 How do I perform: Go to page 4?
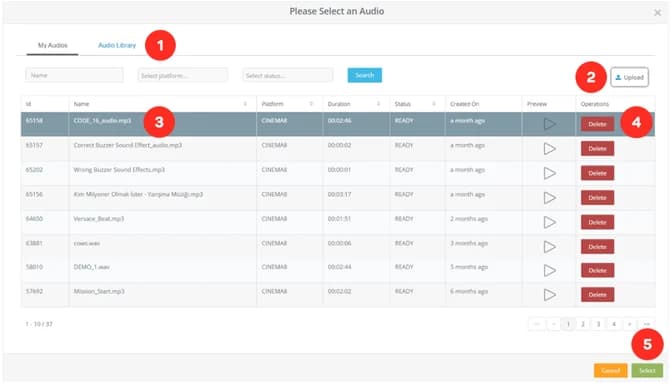614,324
